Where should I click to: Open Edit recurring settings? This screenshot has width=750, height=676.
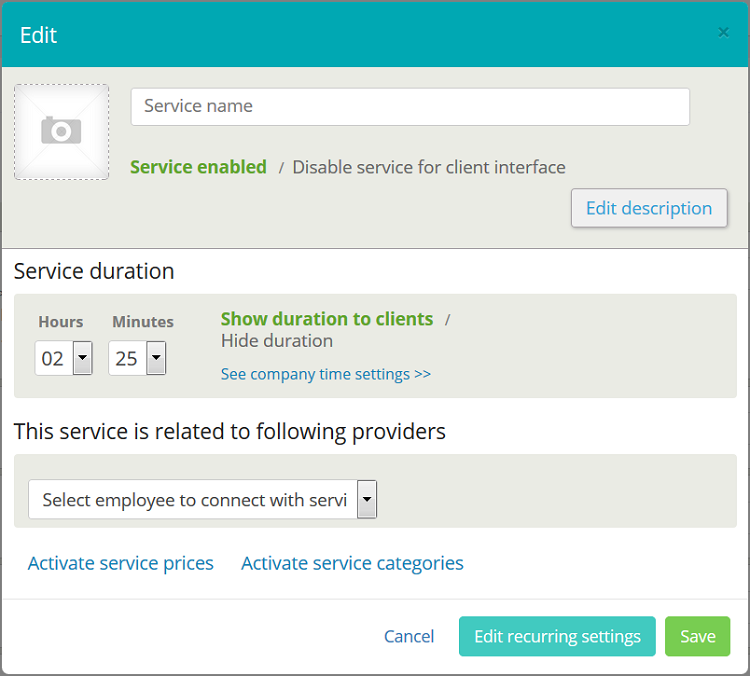(557, 637)
